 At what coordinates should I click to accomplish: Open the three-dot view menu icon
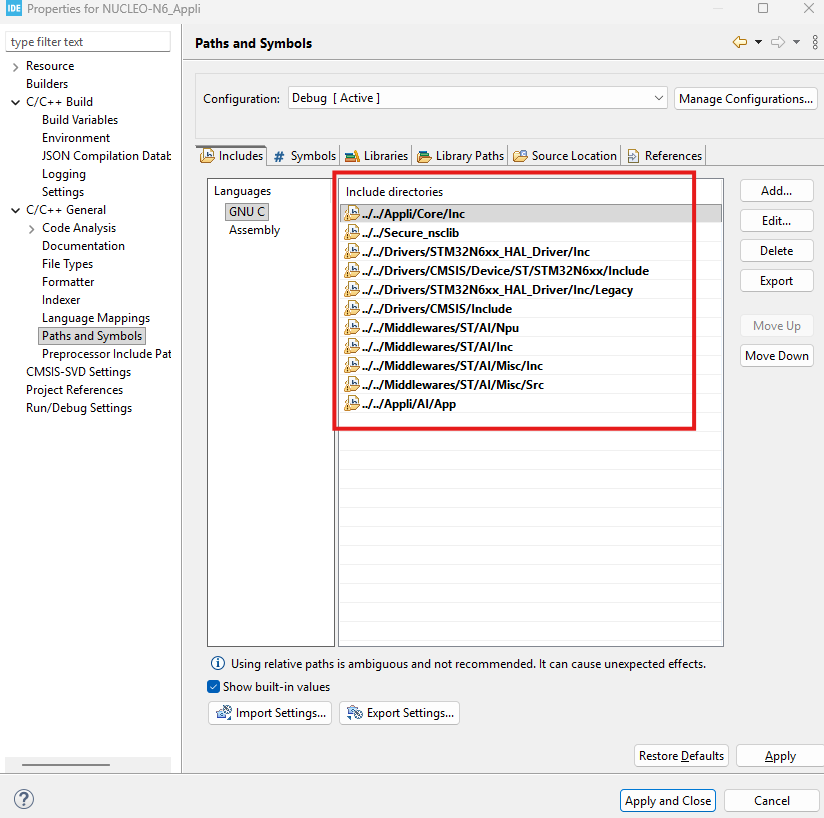coord(815,42)
